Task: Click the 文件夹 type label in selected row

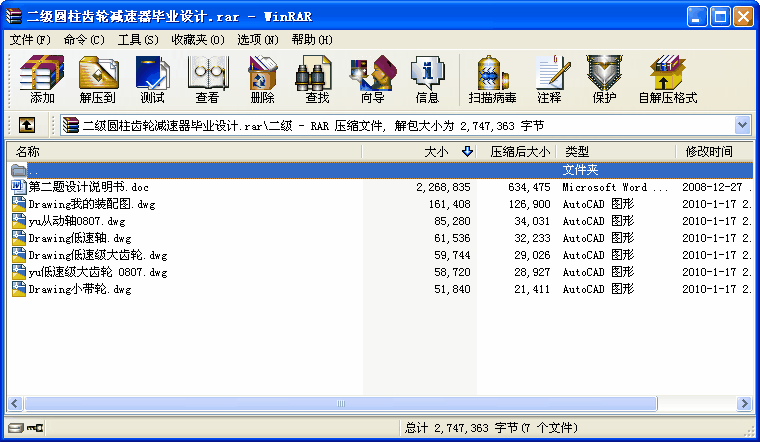Action: 580,170
